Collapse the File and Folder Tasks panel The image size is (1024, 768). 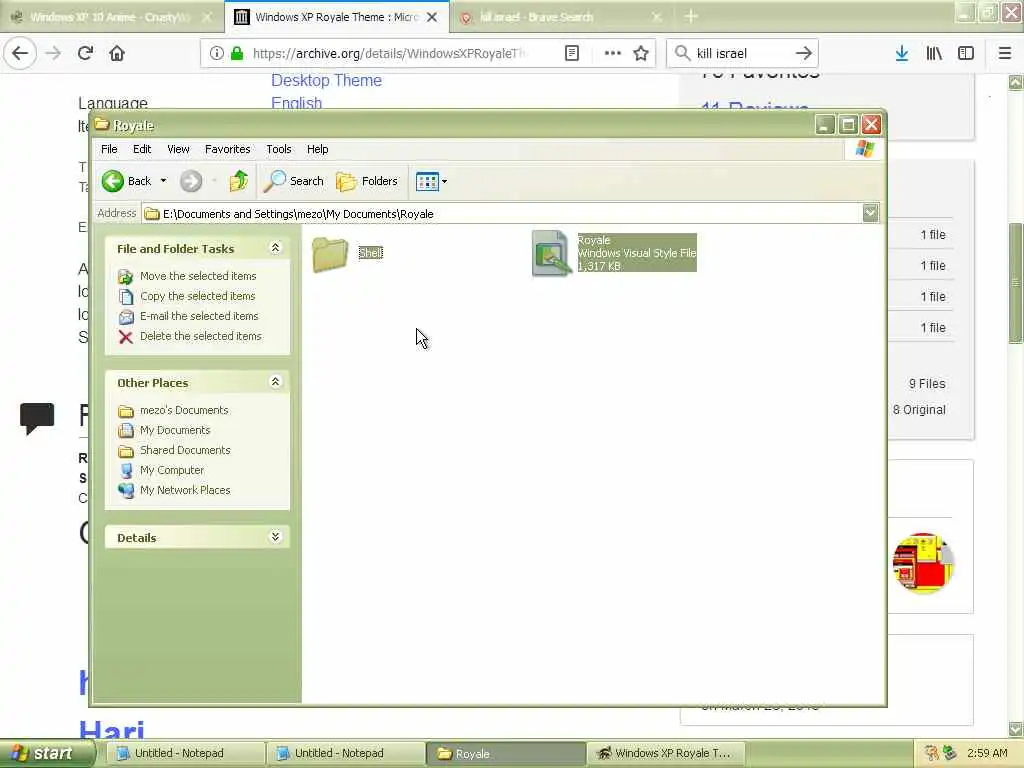click(275, 248)
